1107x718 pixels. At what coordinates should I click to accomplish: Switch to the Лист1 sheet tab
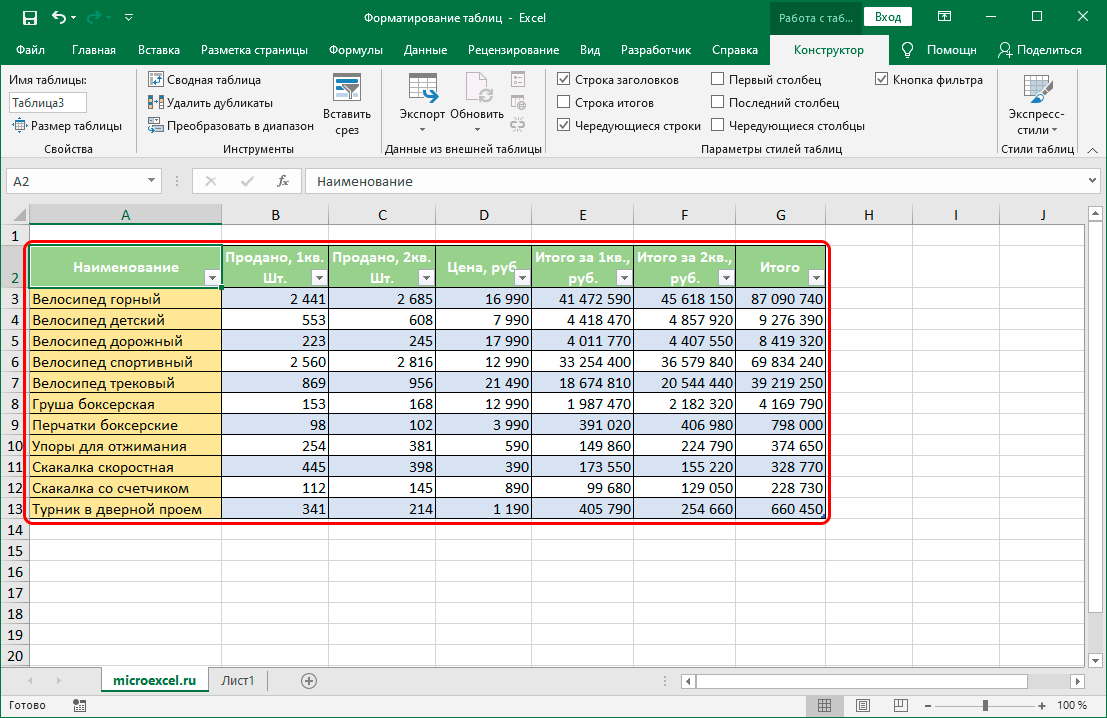pos(238,681)
